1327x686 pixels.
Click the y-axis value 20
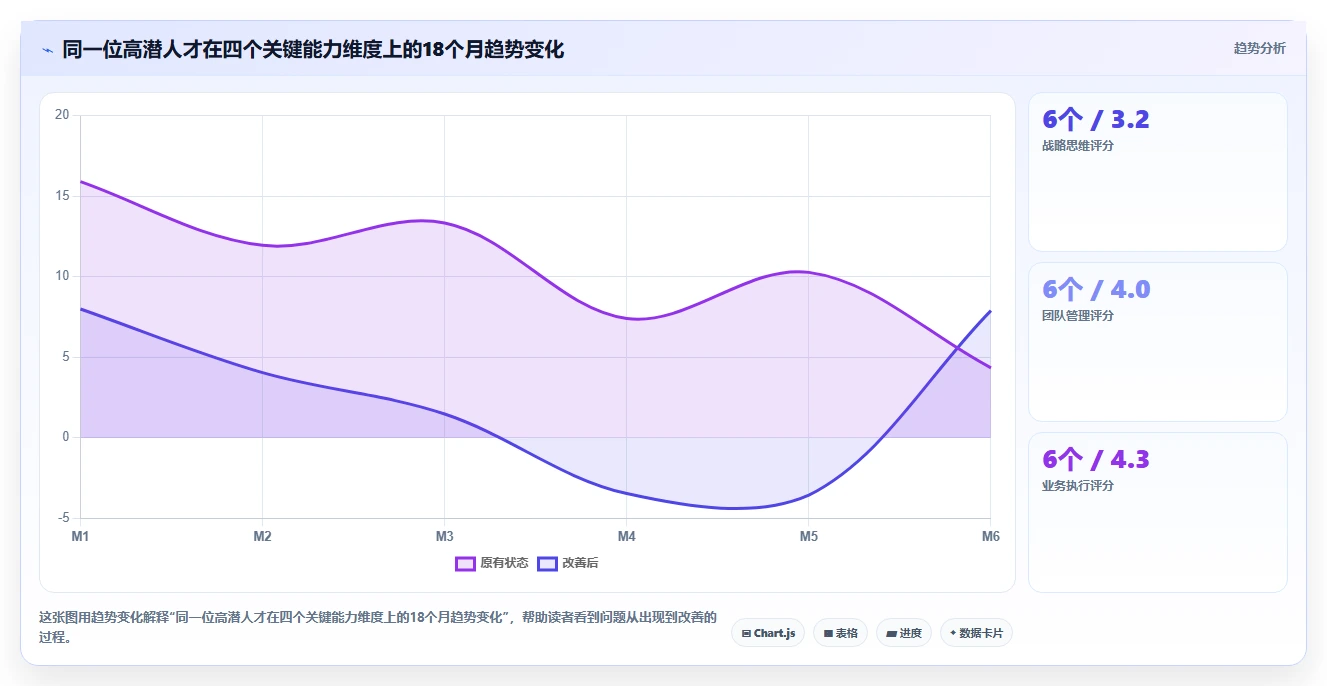62,115
